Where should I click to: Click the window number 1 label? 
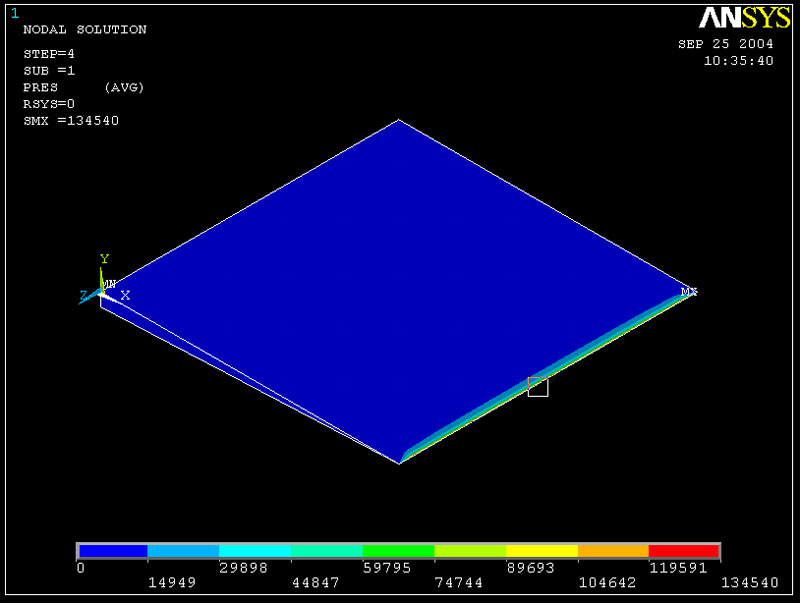pyautogui.click(x=14, y=13)
